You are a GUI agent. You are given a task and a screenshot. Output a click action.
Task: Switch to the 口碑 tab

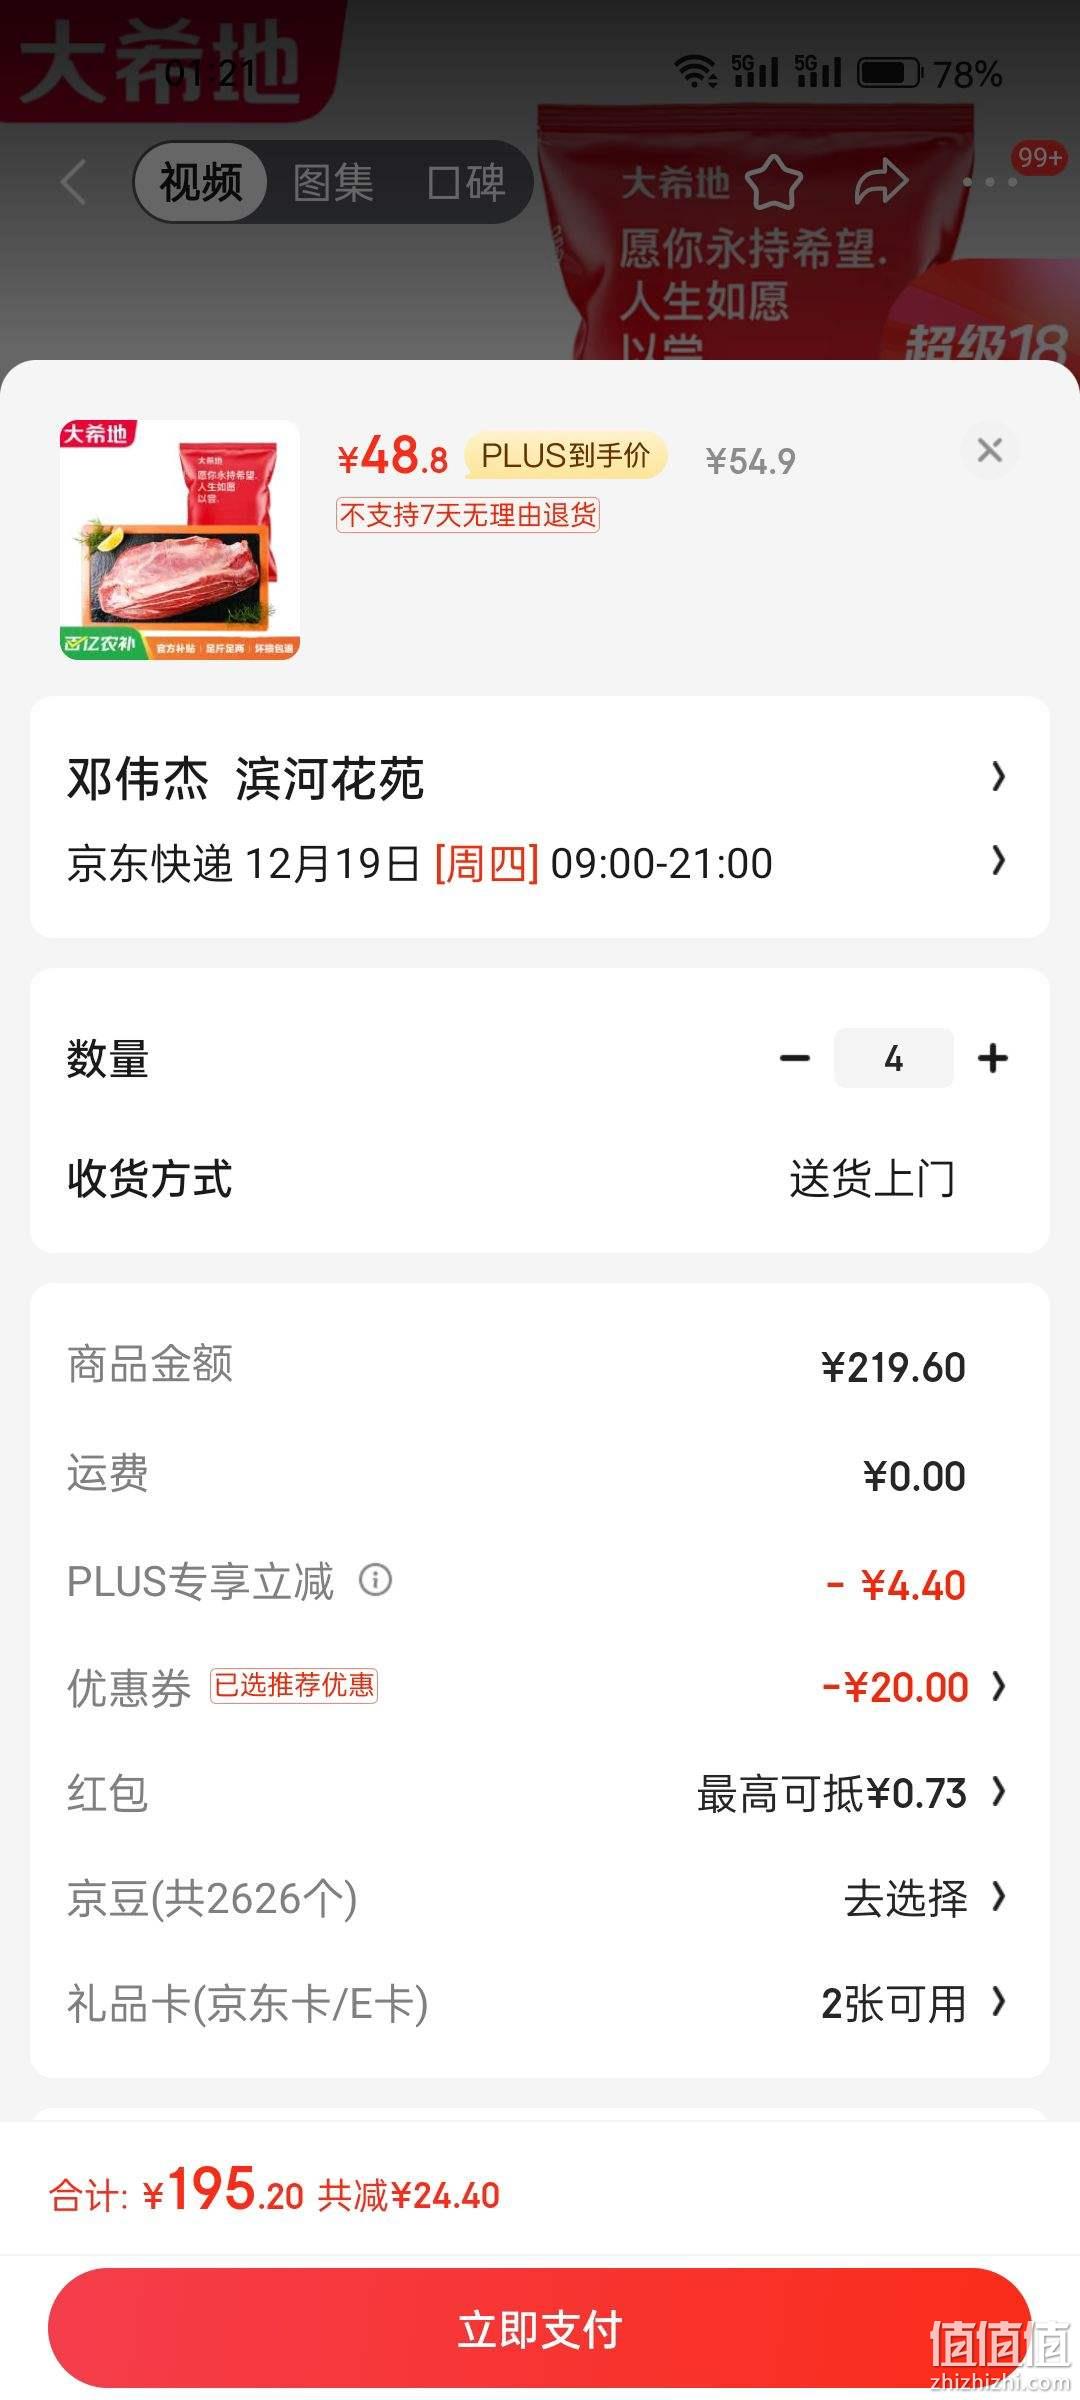(x=466, y=182)
